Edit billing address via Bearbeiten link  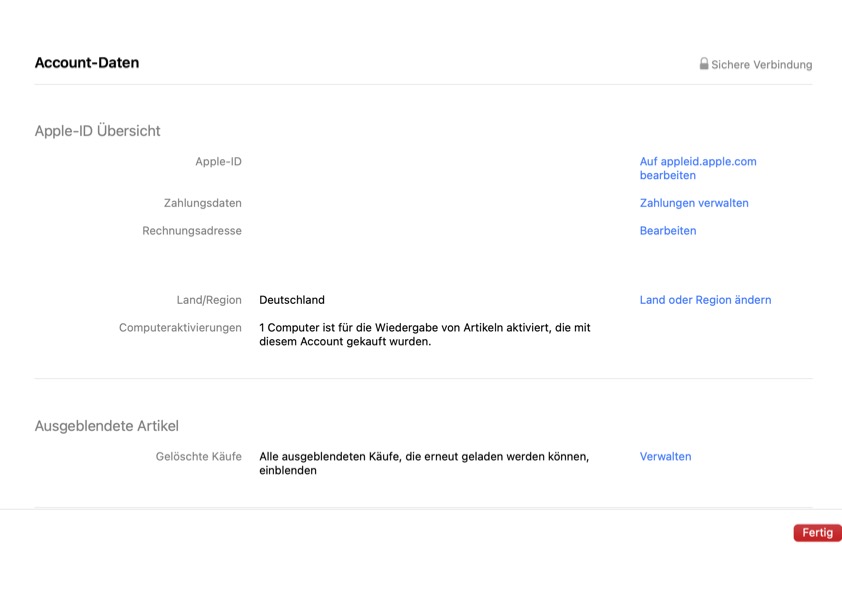[x=668, y=231]
